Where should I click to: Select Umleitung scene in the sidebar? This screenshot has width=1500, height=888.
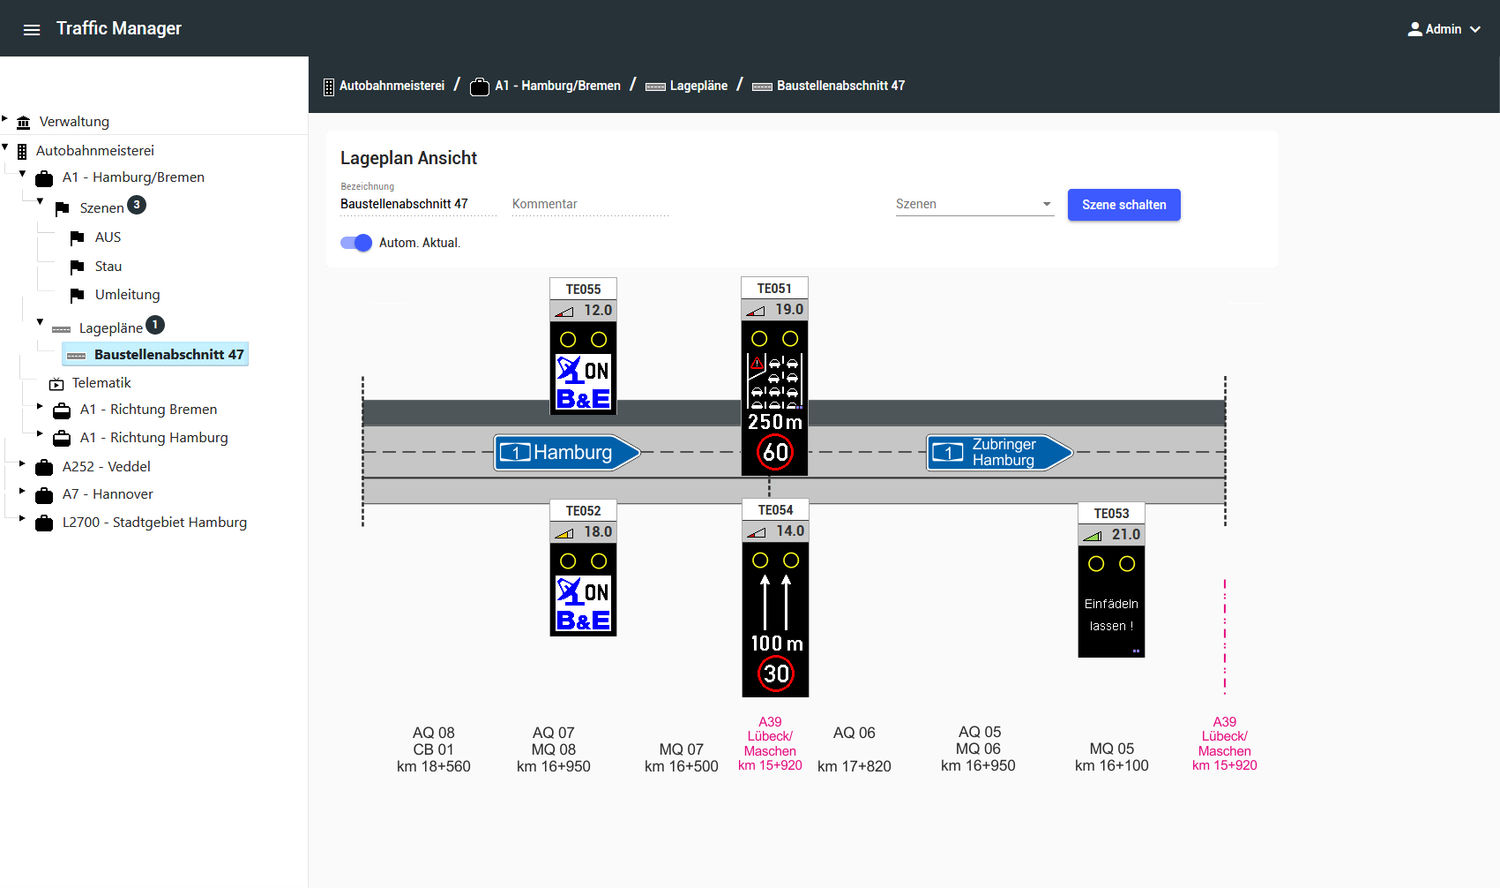pyautogui.click(x=127, y=295)
